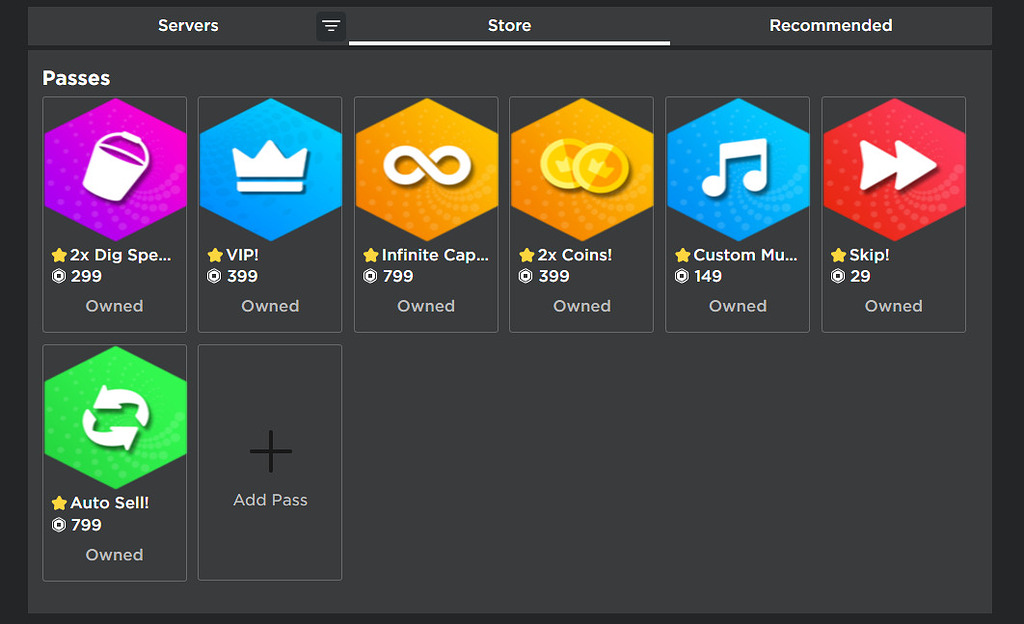Open the Recommended tab
This screenshot has height=624, width=1024.
[x=830, y=25]
